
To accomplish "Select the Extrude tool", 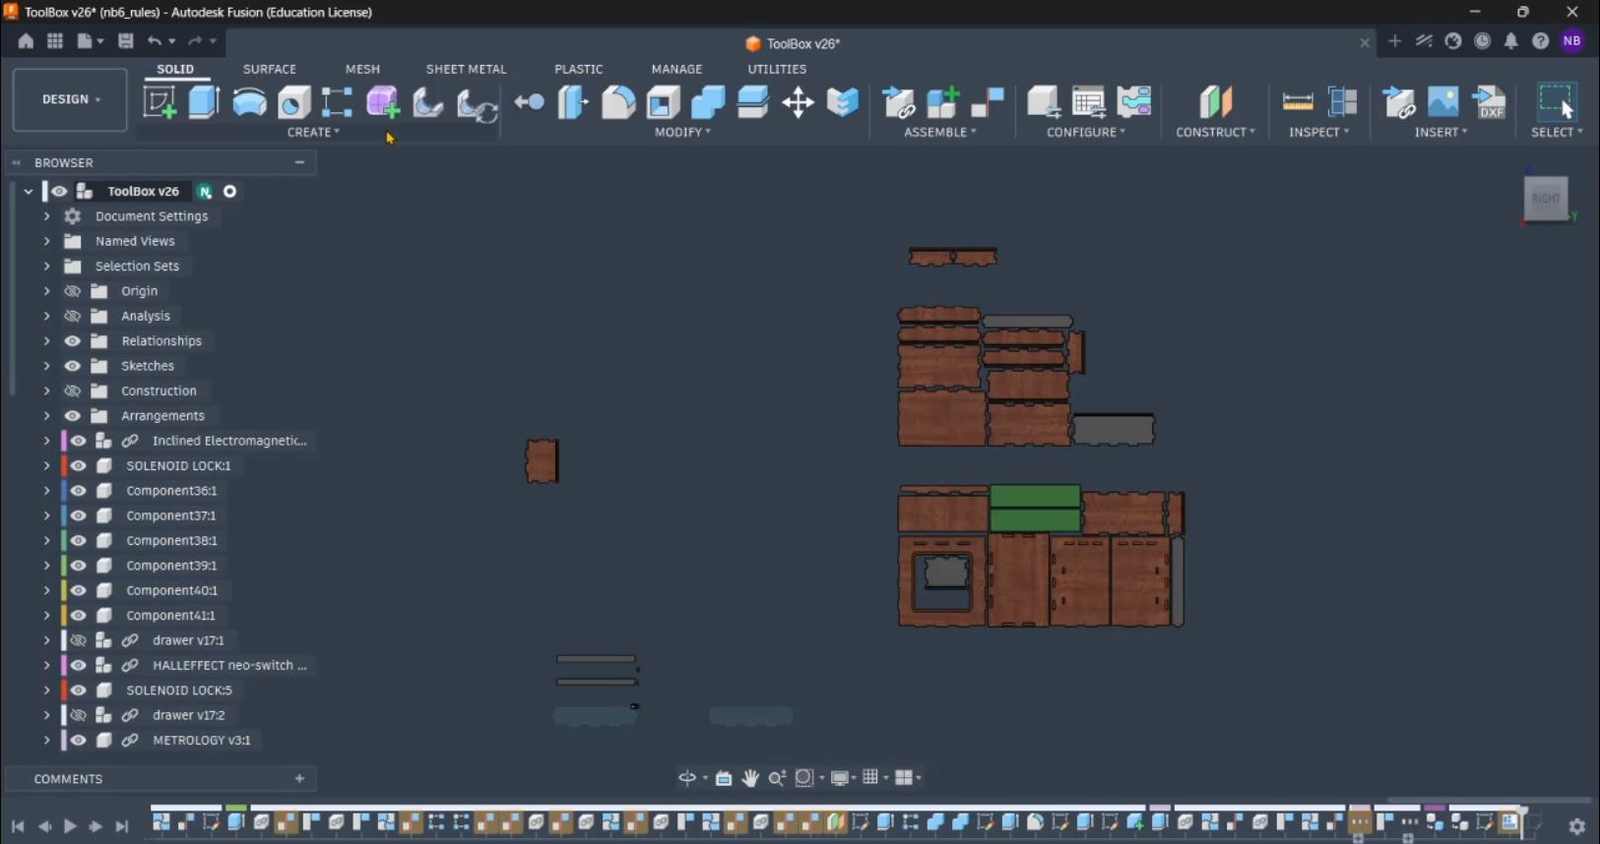I will coord(204,102).
